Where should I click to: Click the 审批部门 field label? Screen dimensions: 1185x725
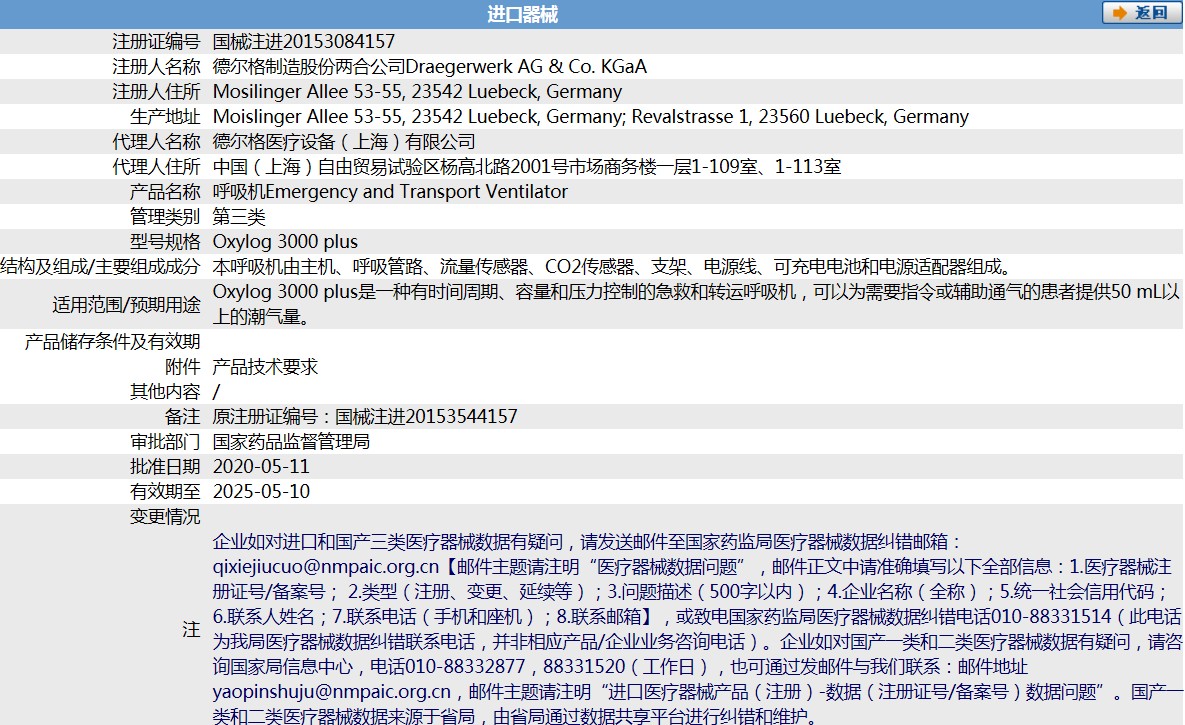click(x=165, y=442)
